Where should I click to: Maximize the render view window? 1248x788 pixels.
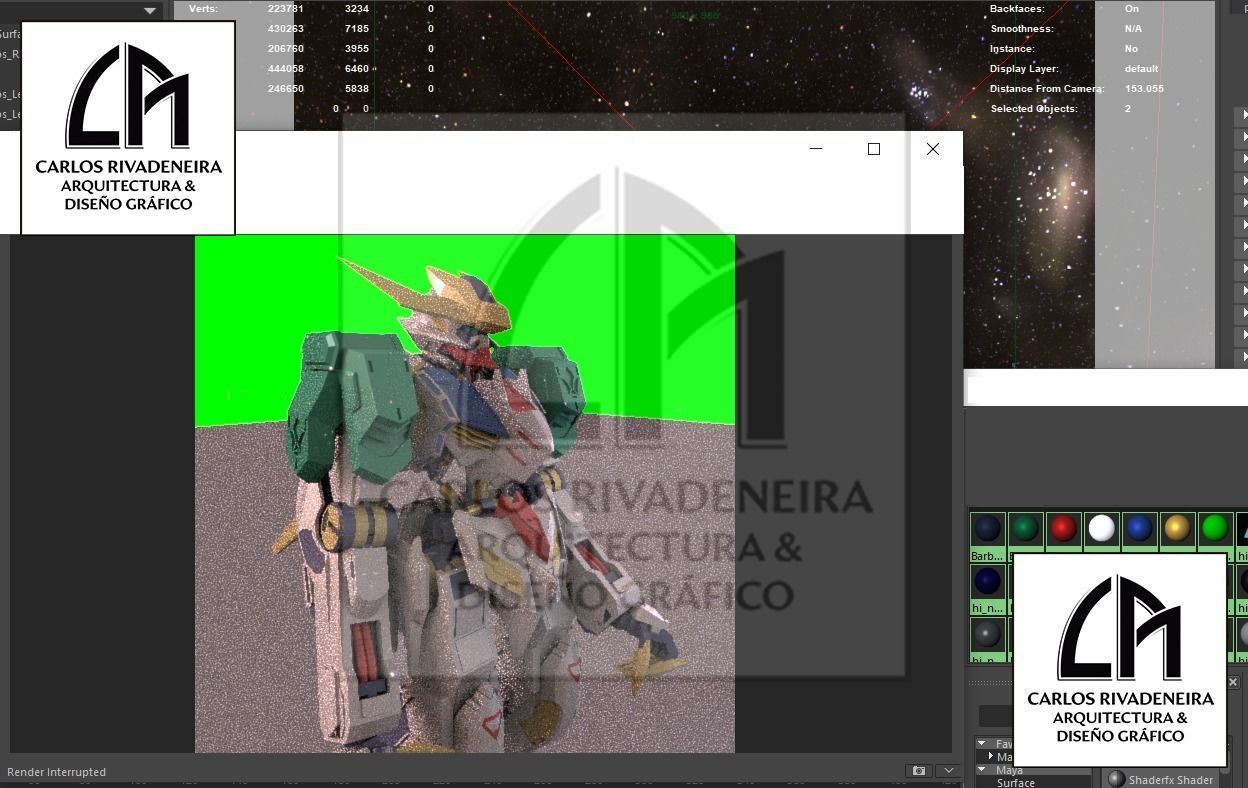point(874,149)
